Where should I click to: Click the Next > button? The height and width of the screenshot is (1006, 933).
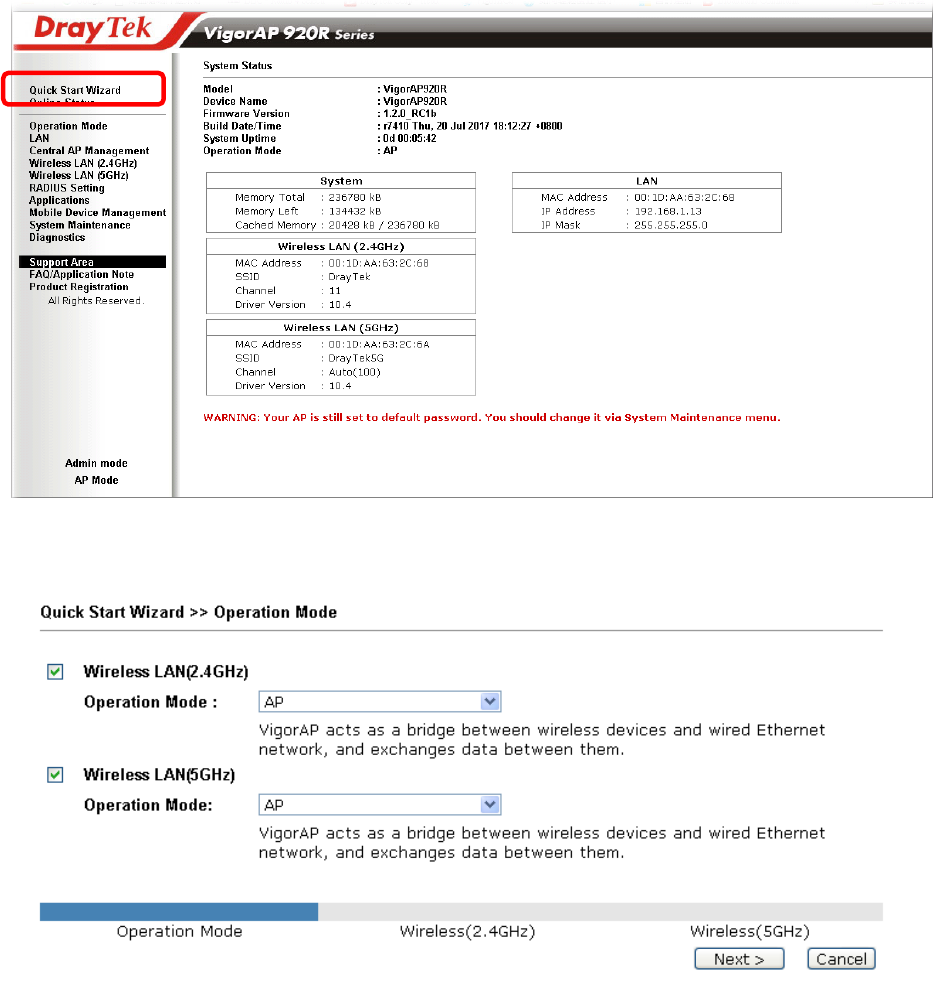(739, 959)
